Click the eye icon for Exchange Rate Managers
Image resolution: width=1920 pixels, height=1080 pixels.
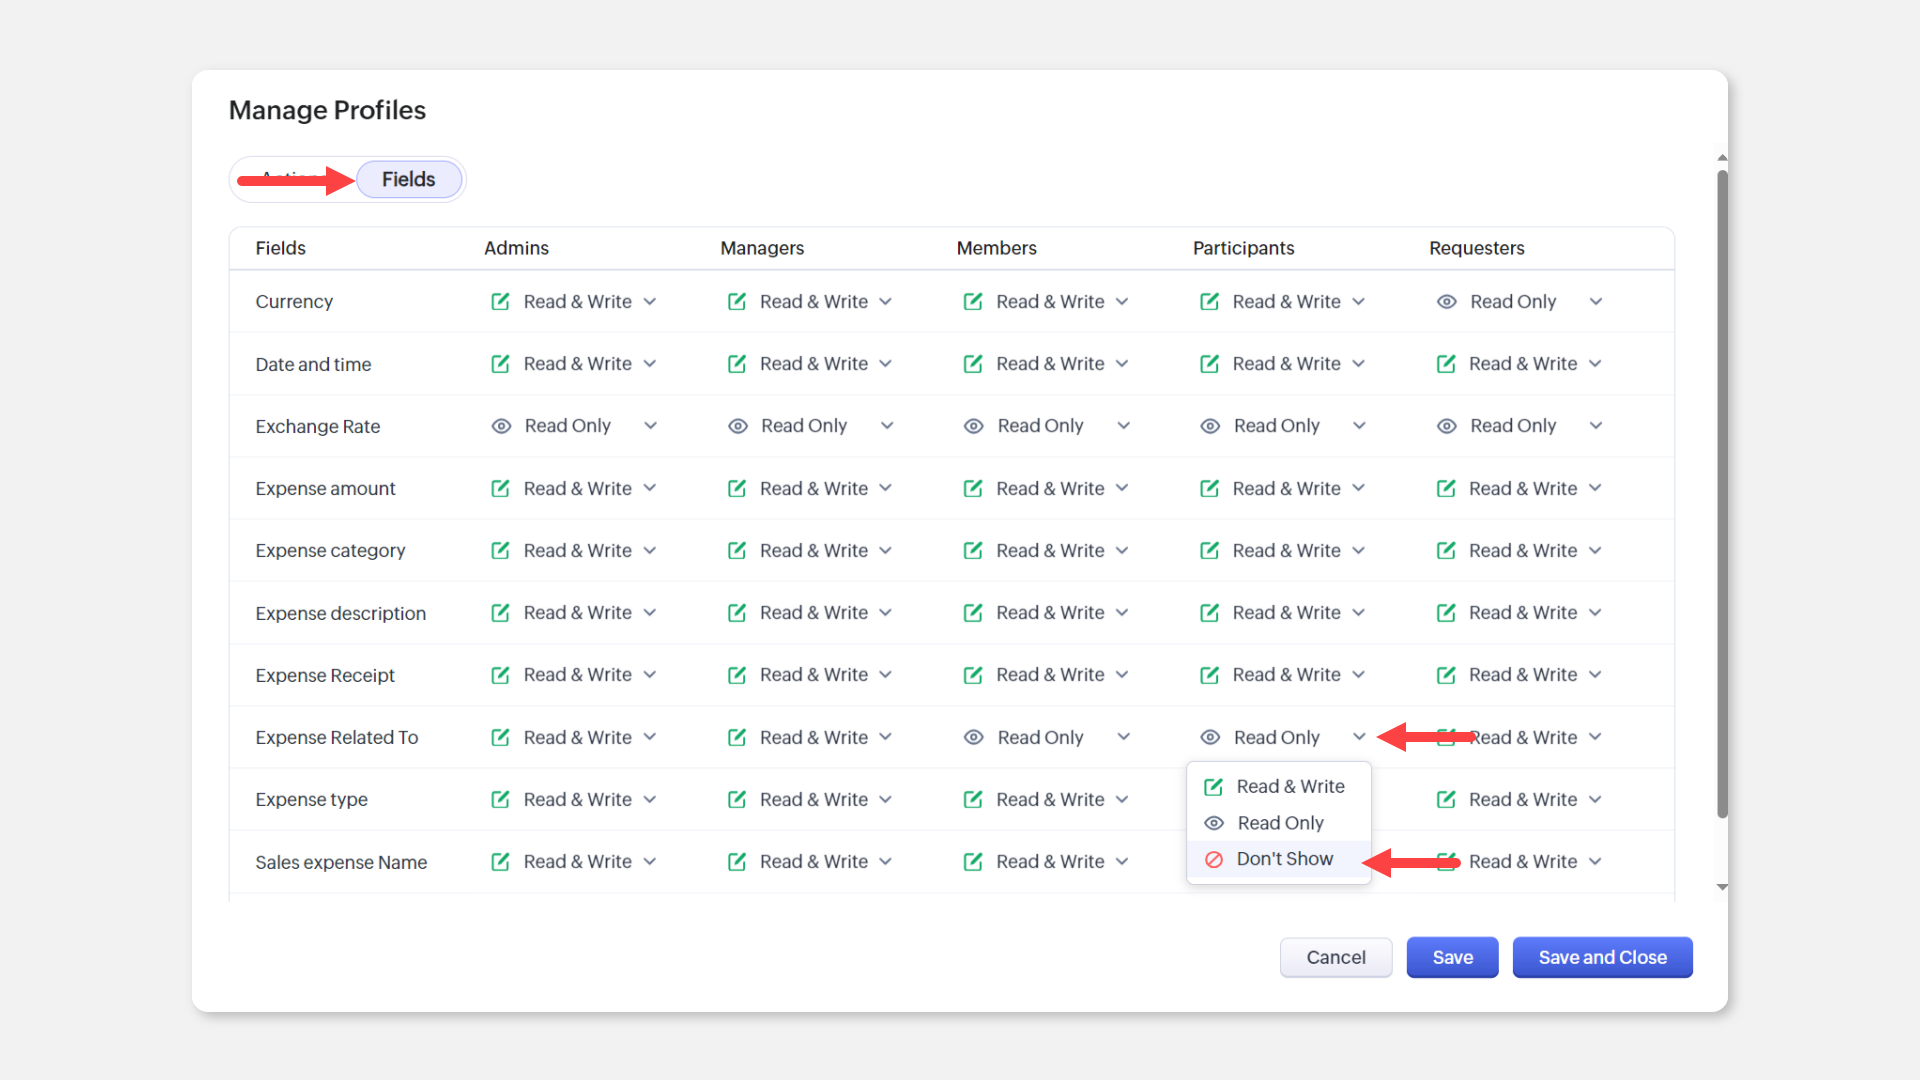738,426
